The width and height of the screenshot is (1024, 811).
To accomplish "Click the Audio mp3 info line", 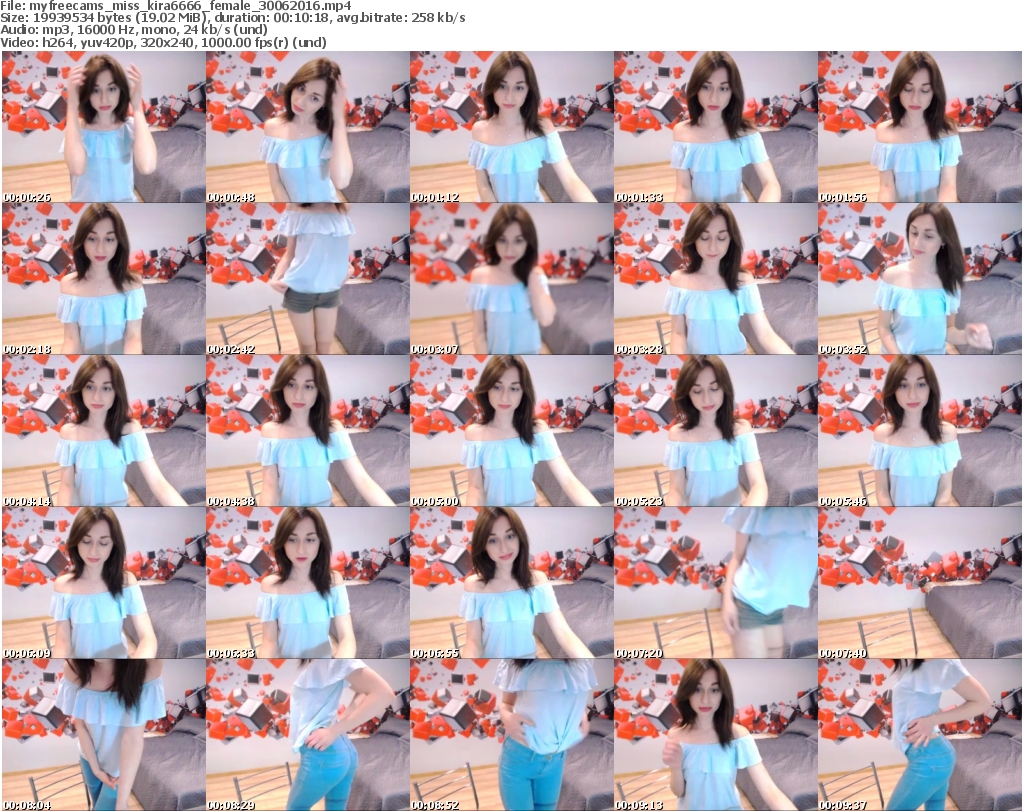I will pyautogui.click(x=134, y=30).
